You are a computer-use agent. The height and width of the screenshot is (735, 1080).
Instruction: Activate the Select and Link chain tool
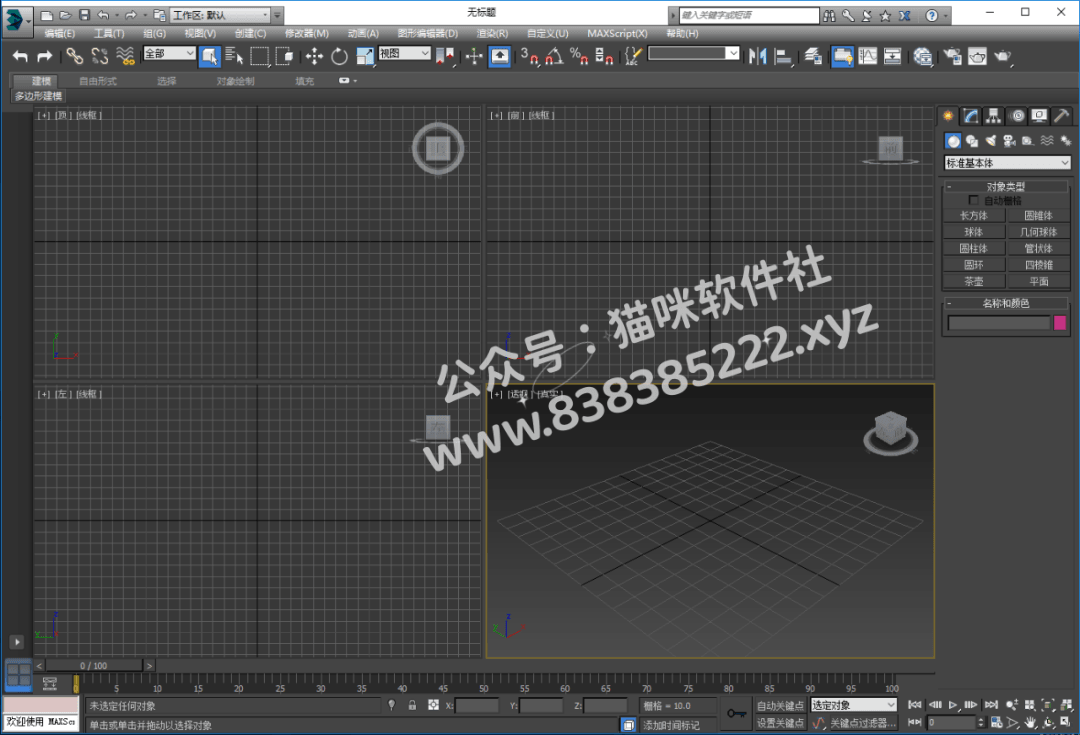(74, 56)
